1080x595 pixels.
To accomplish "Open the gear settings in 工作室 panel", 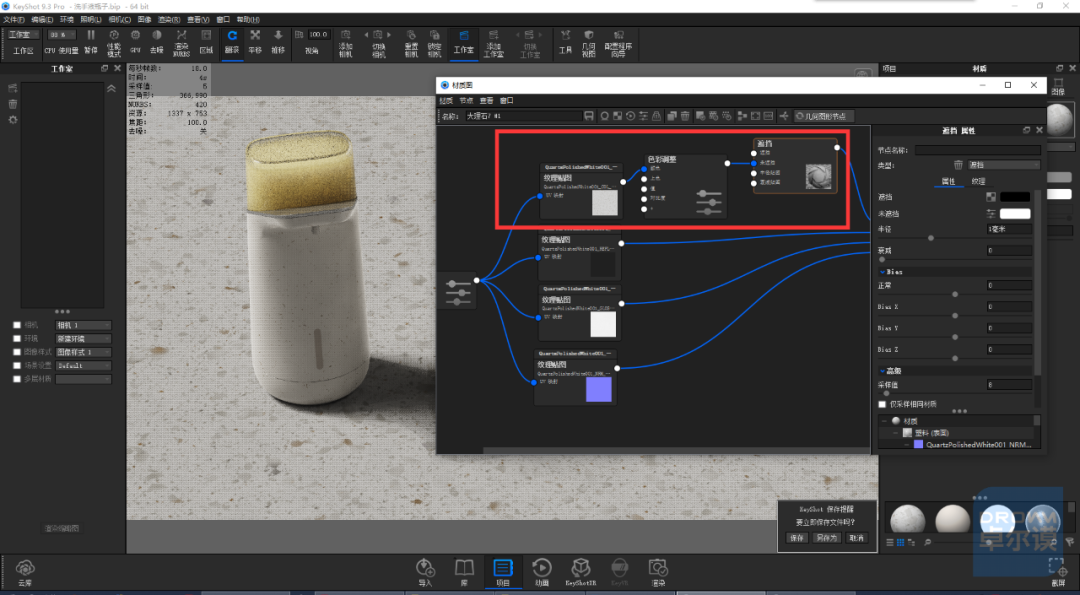I will (x=12, y=120).
